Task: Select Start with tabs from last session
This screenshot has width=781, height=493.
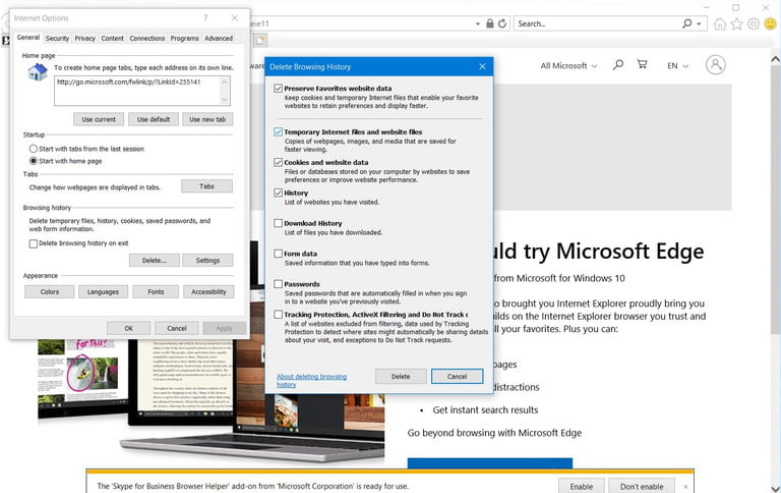Action: click(33, 148)
